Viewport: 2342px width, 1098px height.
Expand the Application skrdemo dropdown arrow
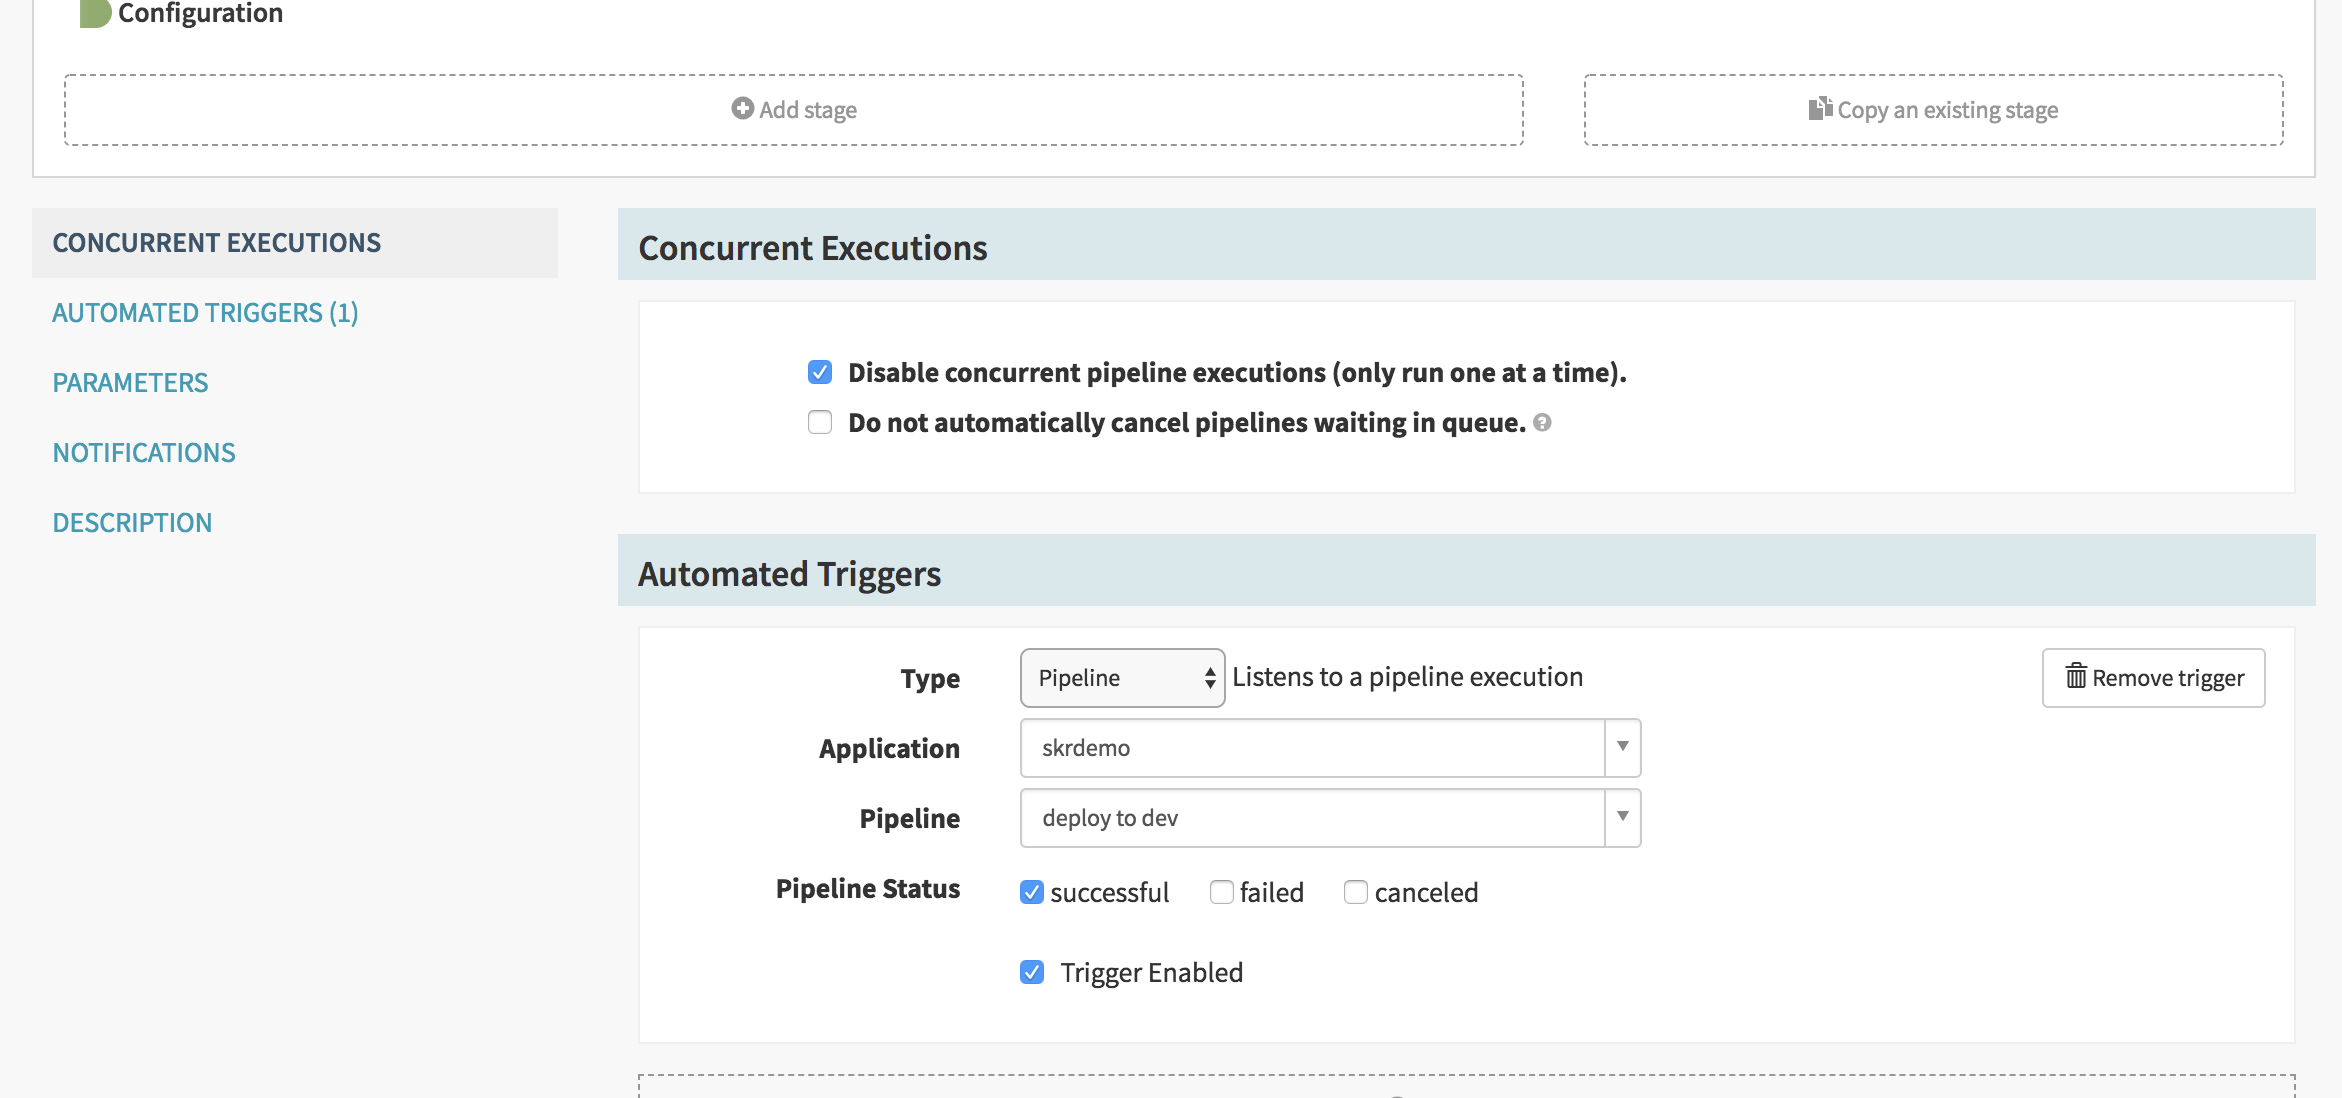coord(1622,747)
